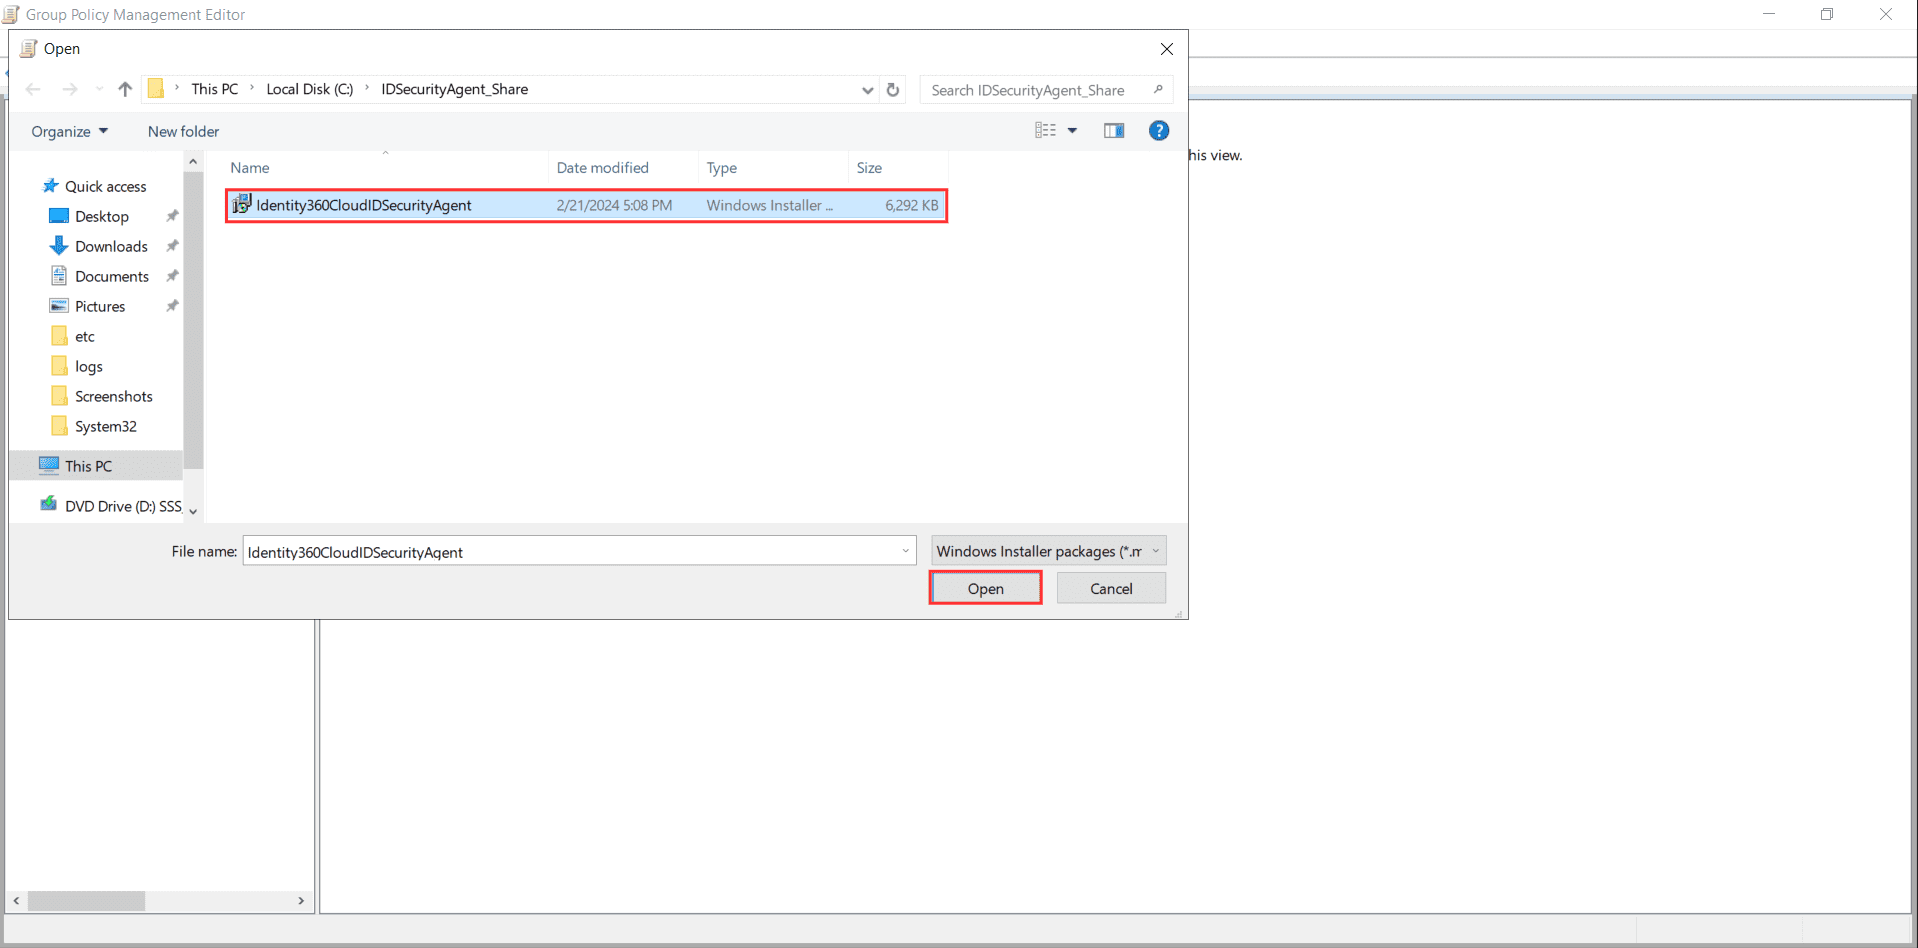Select Quick access in navigation pane
This screenshot has width=1918, height=948.
coord(106,187)
